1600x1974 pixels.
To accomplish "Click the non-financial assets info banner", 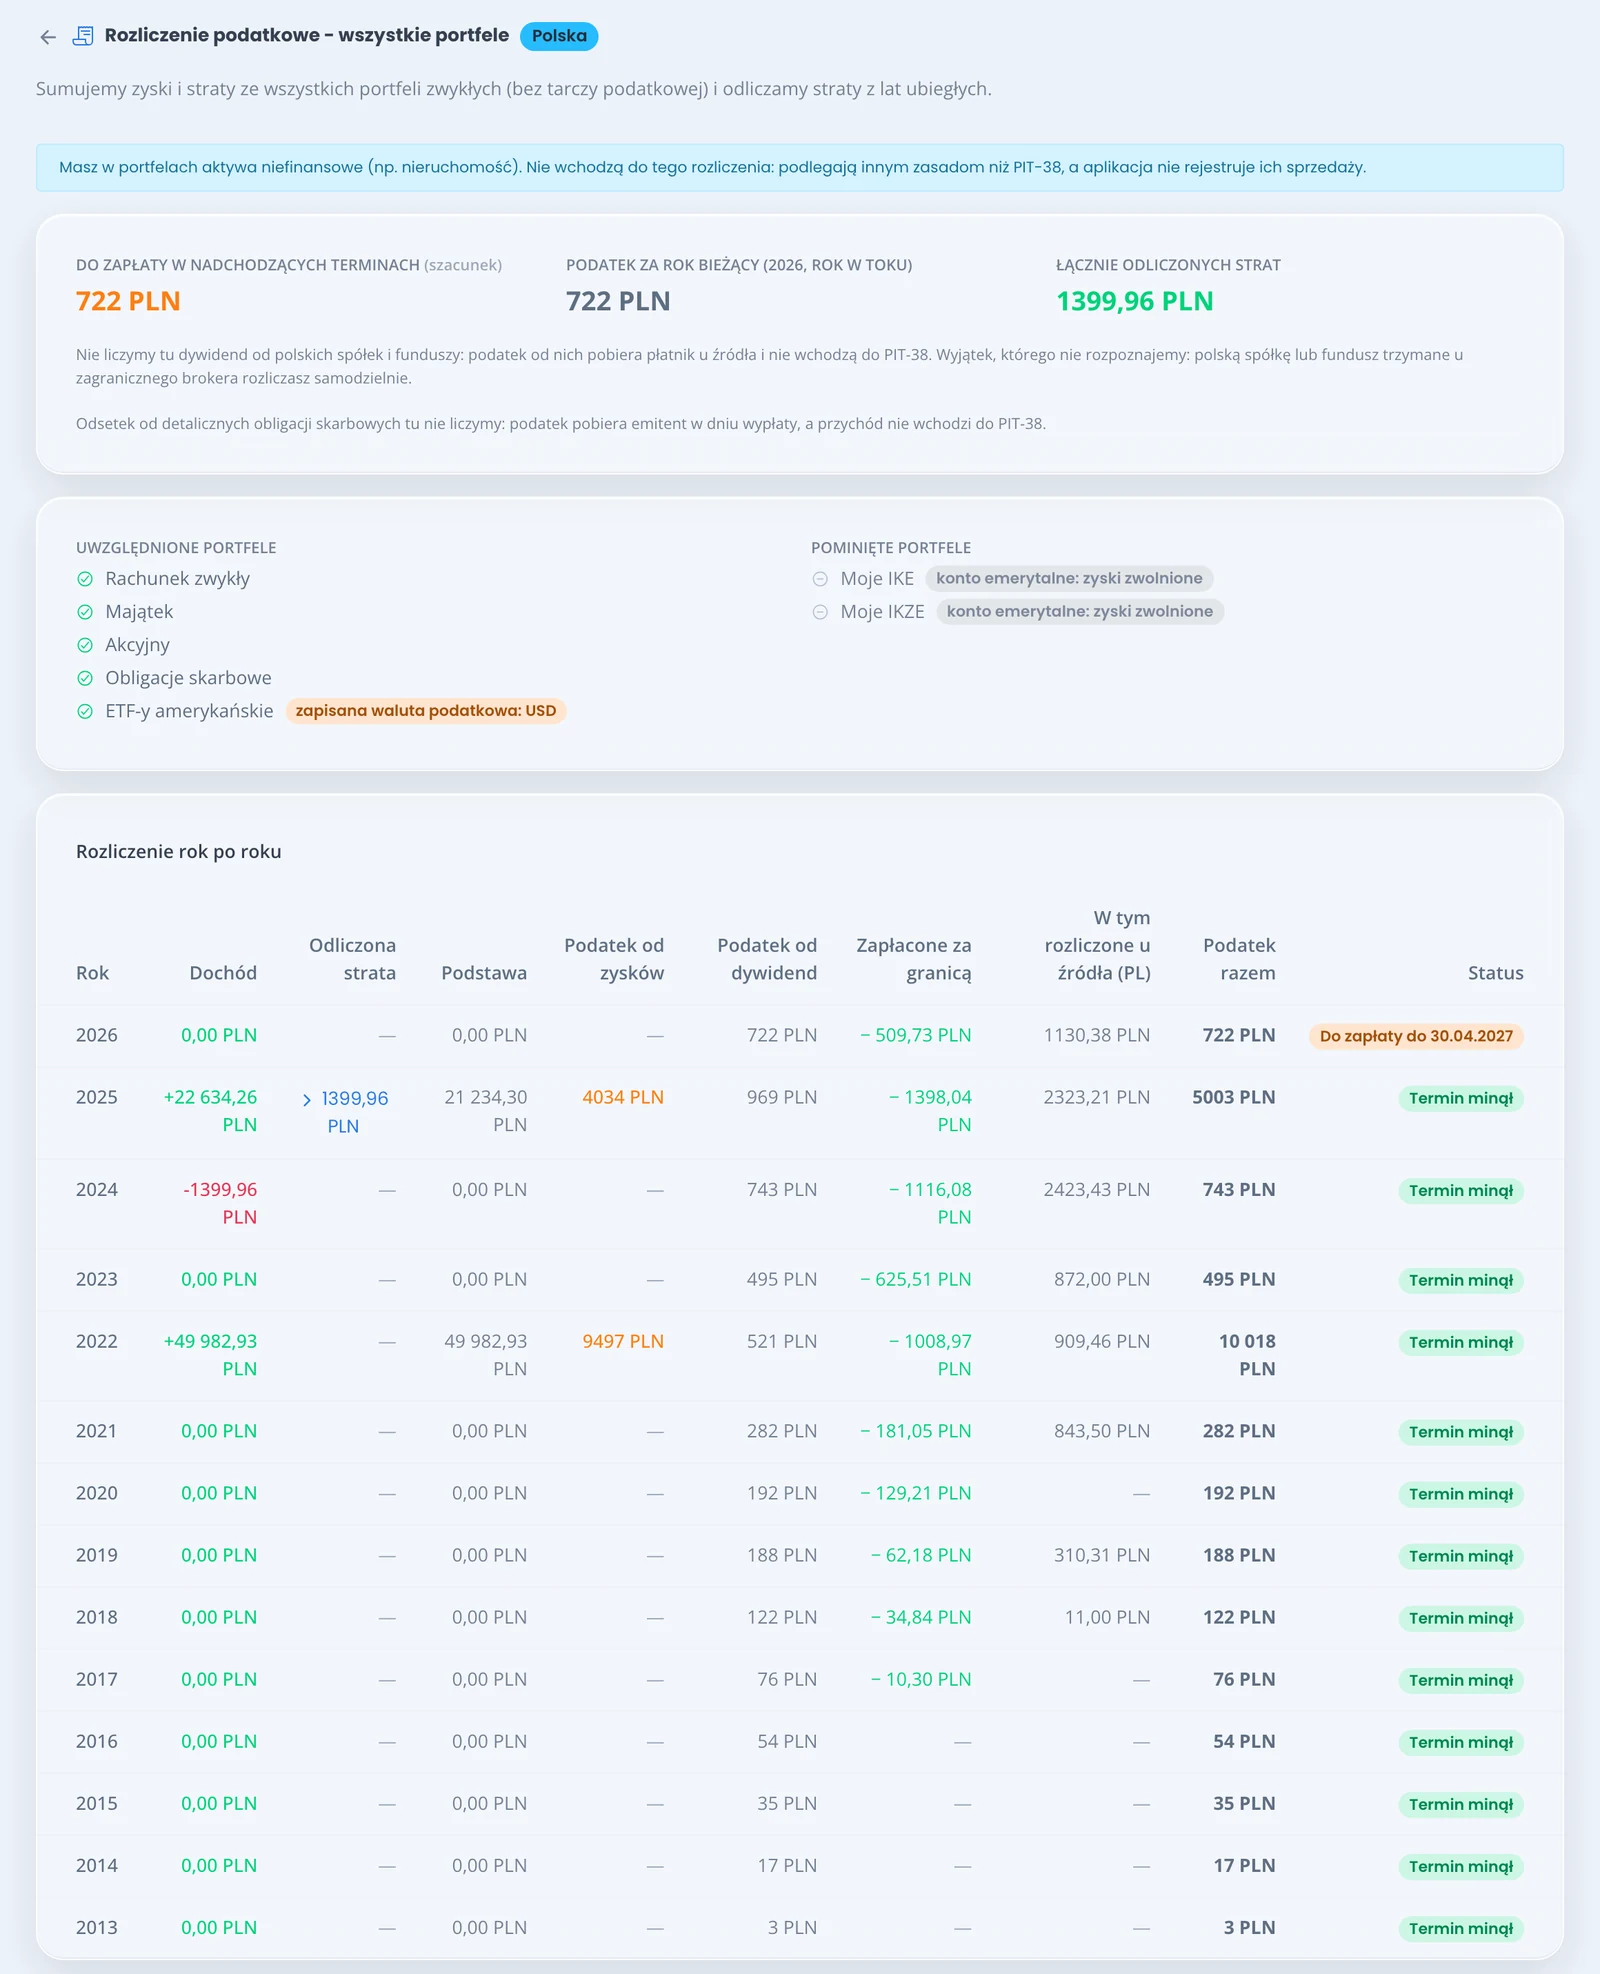I will pyautogui.click(x=800, y=168).
